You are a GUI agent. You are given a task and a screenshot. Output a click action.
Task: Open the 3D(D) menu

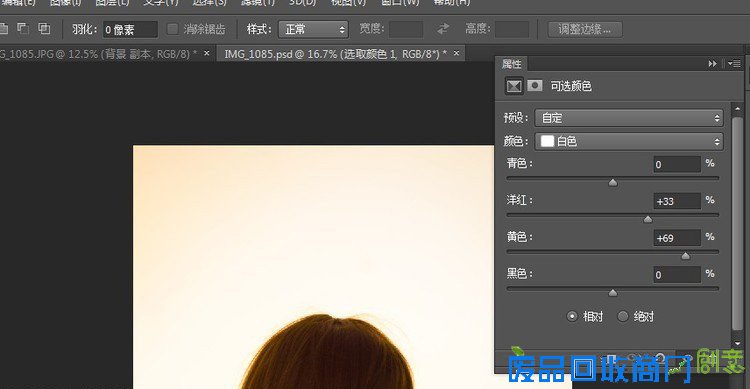coord(302,2)
